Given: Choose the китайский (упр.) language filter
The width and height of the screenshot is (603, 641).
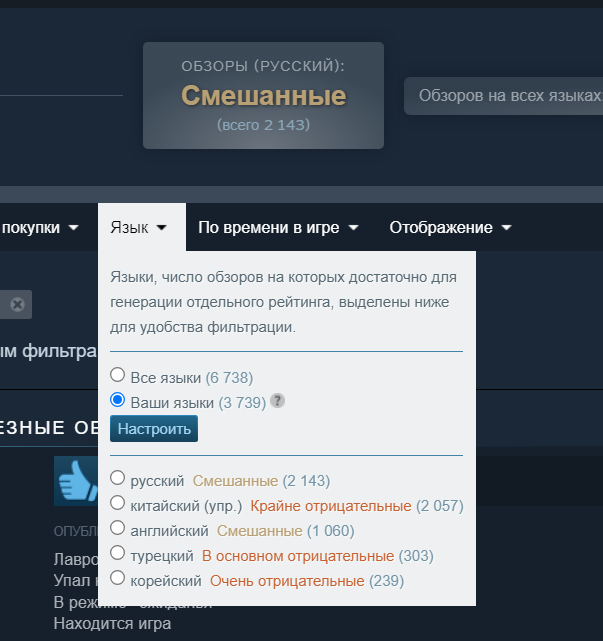Looking at the screenshot, I should pos(117,503).
